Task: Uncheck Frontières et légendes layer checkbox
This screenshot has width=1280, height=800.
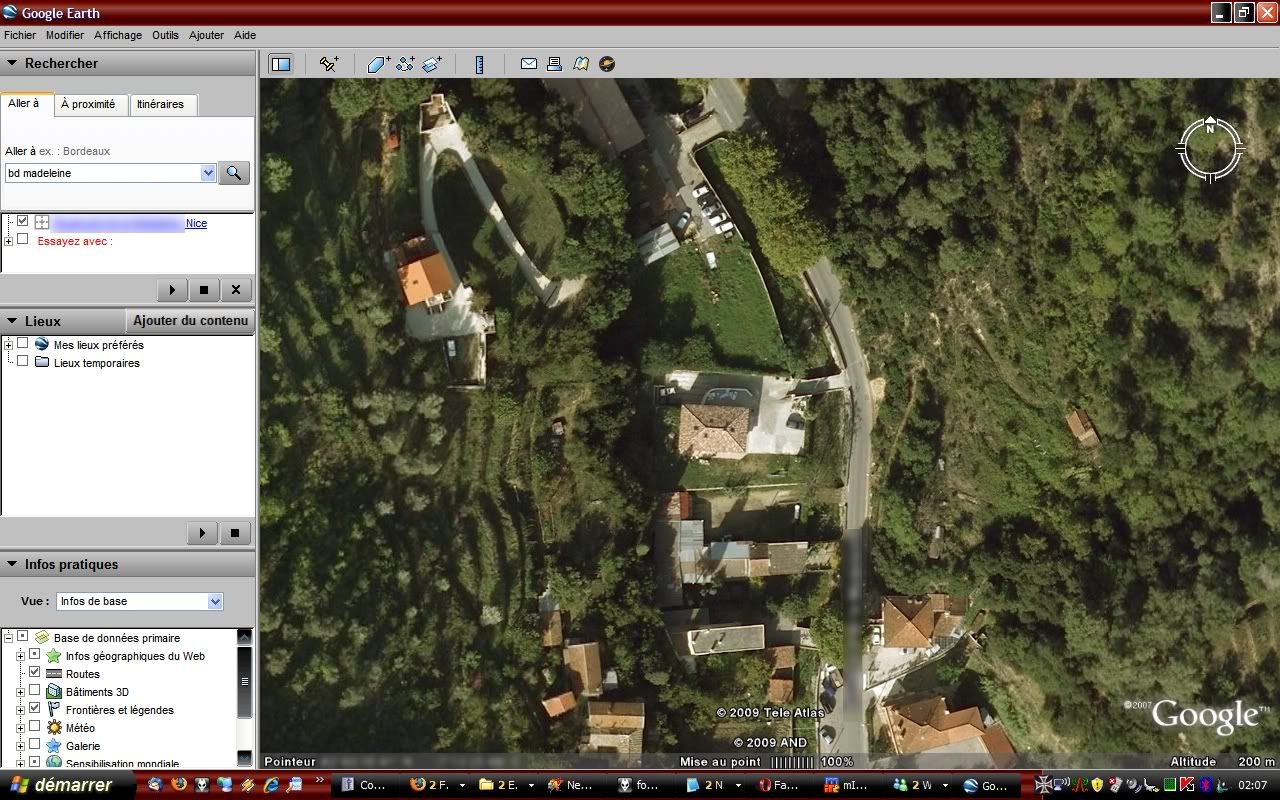Action: [x=35, y=708]
